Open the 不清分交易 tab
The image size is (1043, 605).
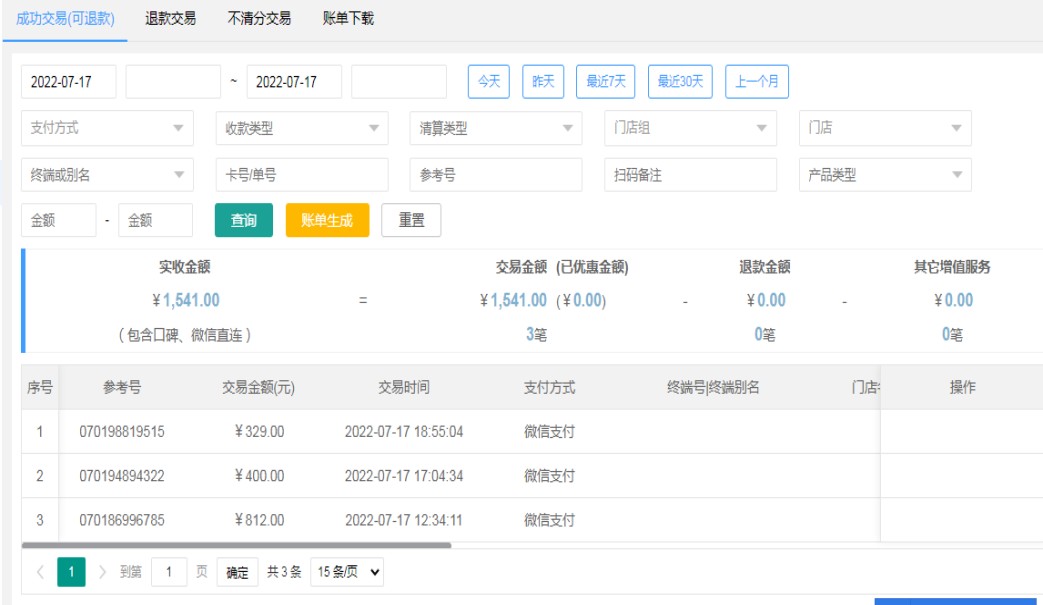[x=259, y=18]
